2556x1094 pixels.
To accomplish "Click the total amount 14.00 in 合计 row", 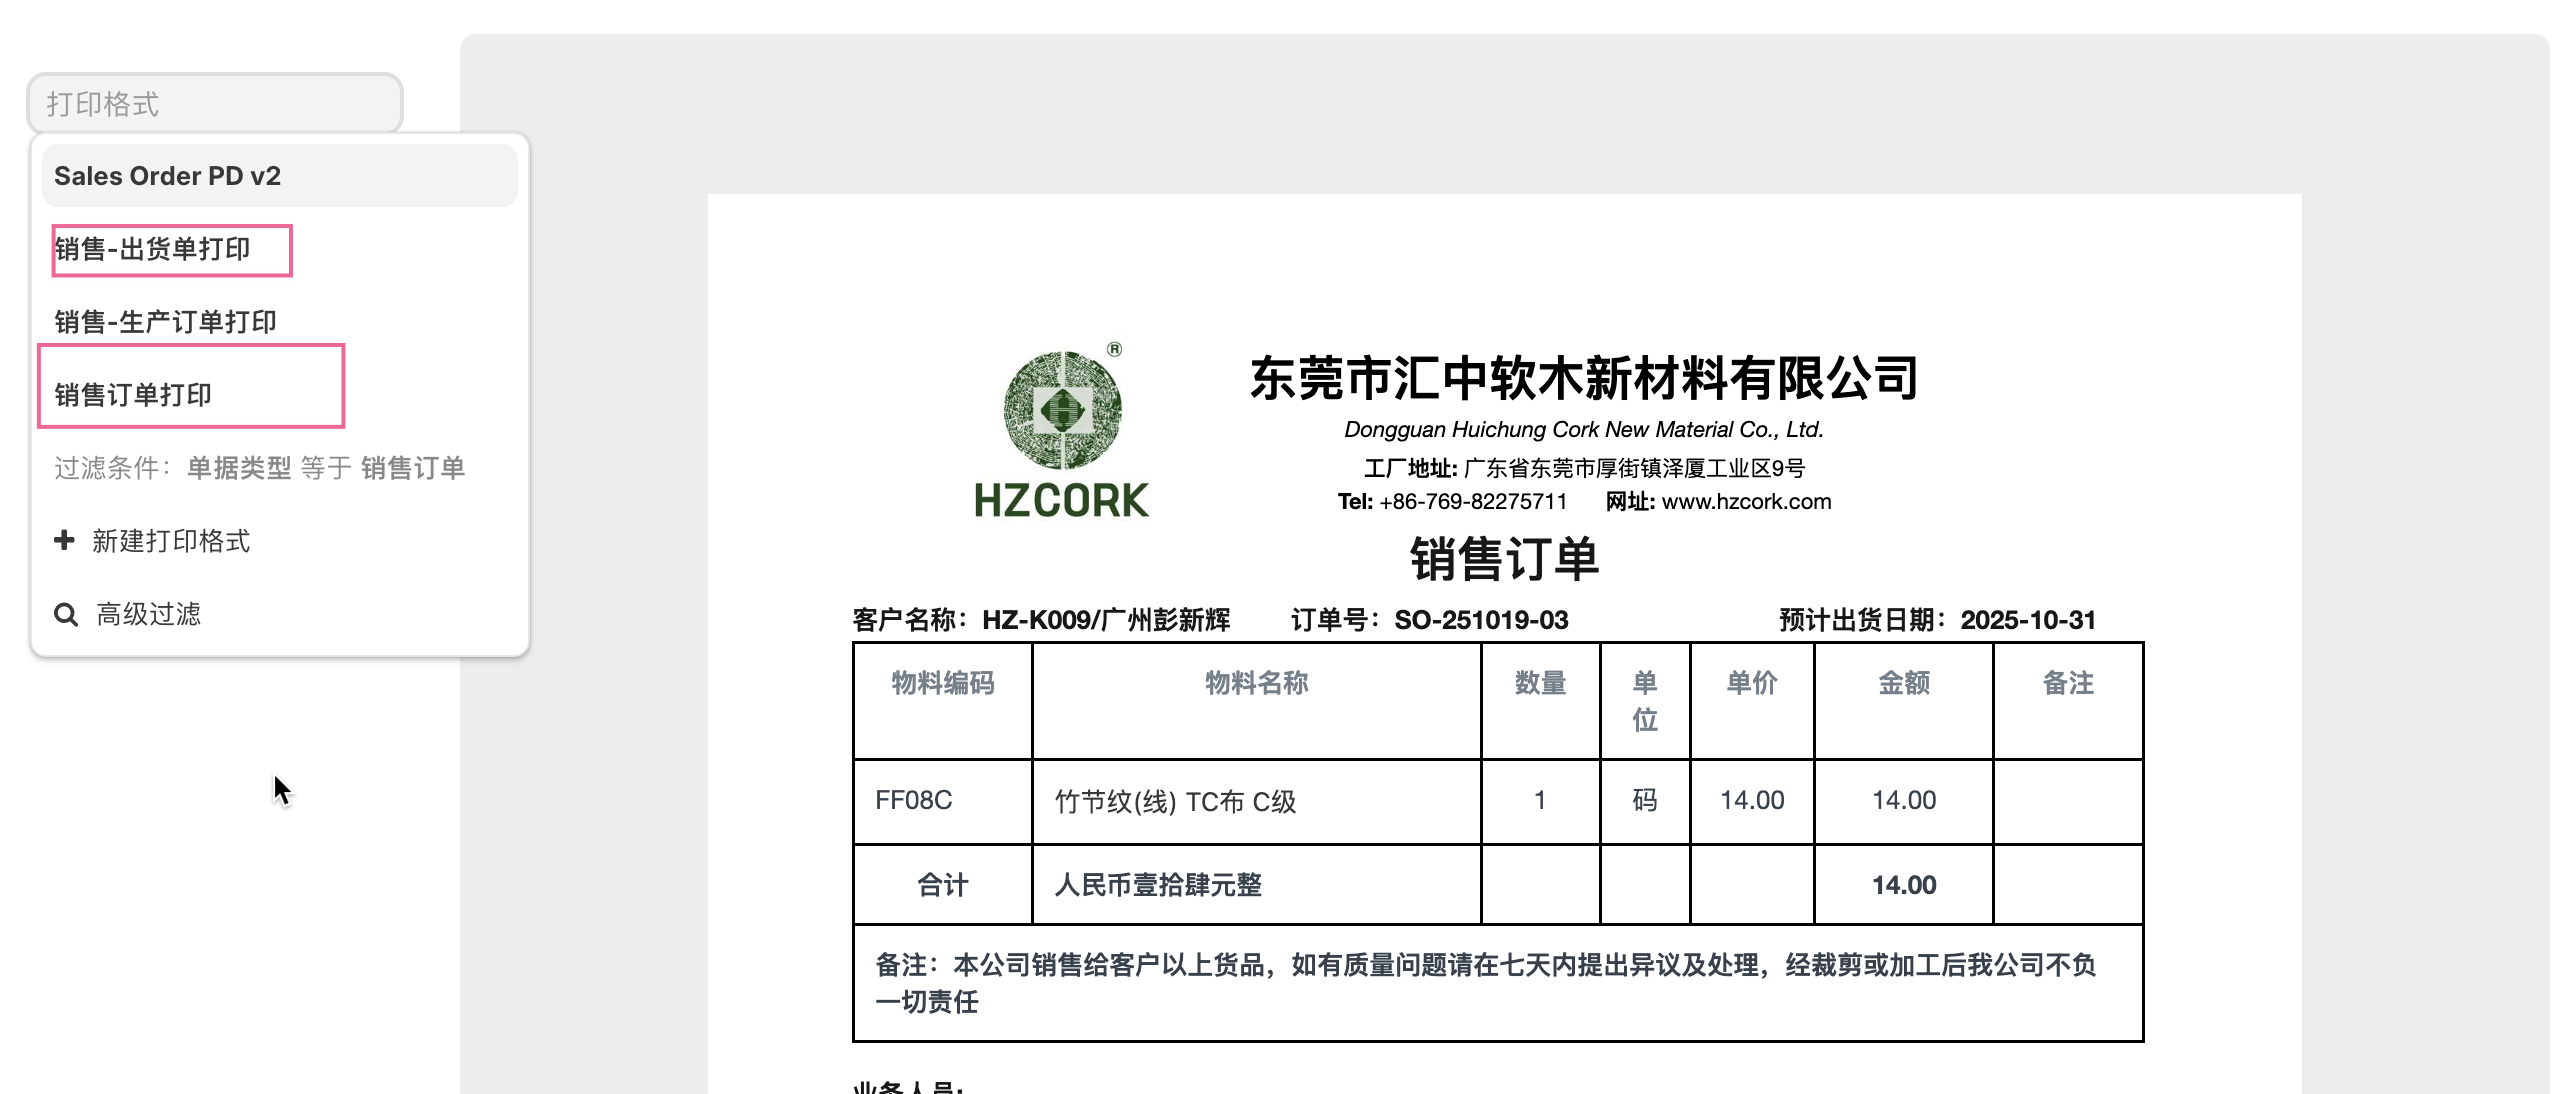I will [x=1904, y=884].
